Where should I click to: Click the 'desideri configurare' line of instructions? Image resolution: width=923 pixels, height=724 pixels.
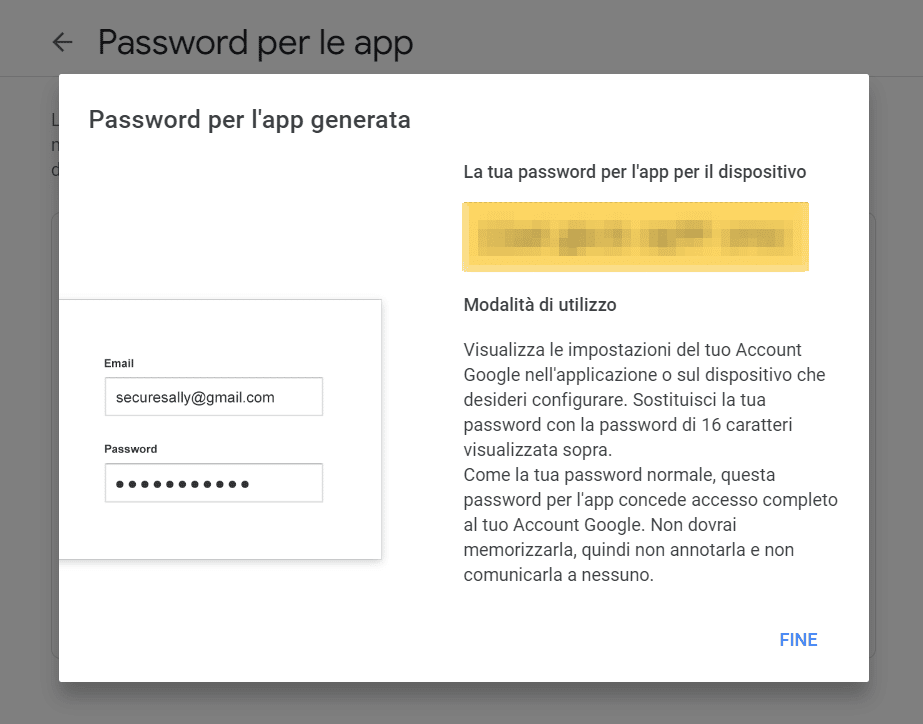pyautogui.click(x=546, y=400)
